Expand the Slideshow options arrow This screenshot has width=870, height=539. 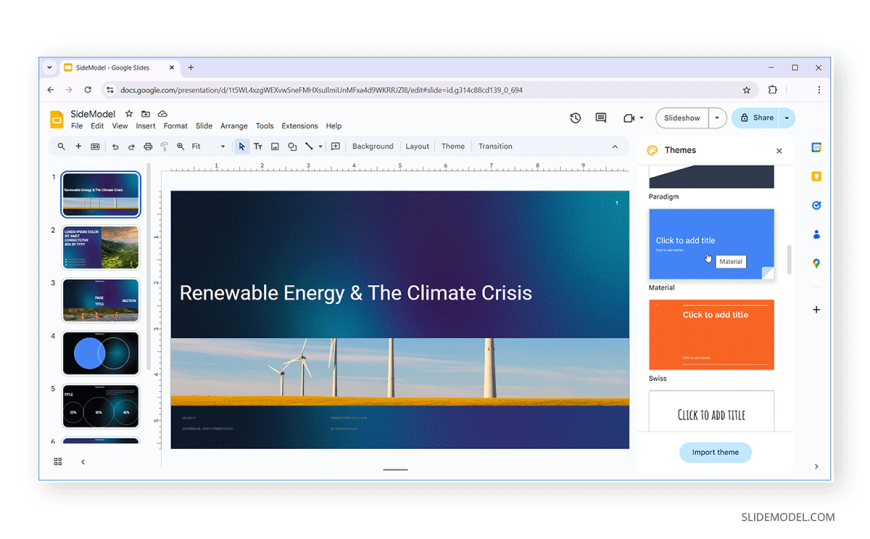pos(717,118)
